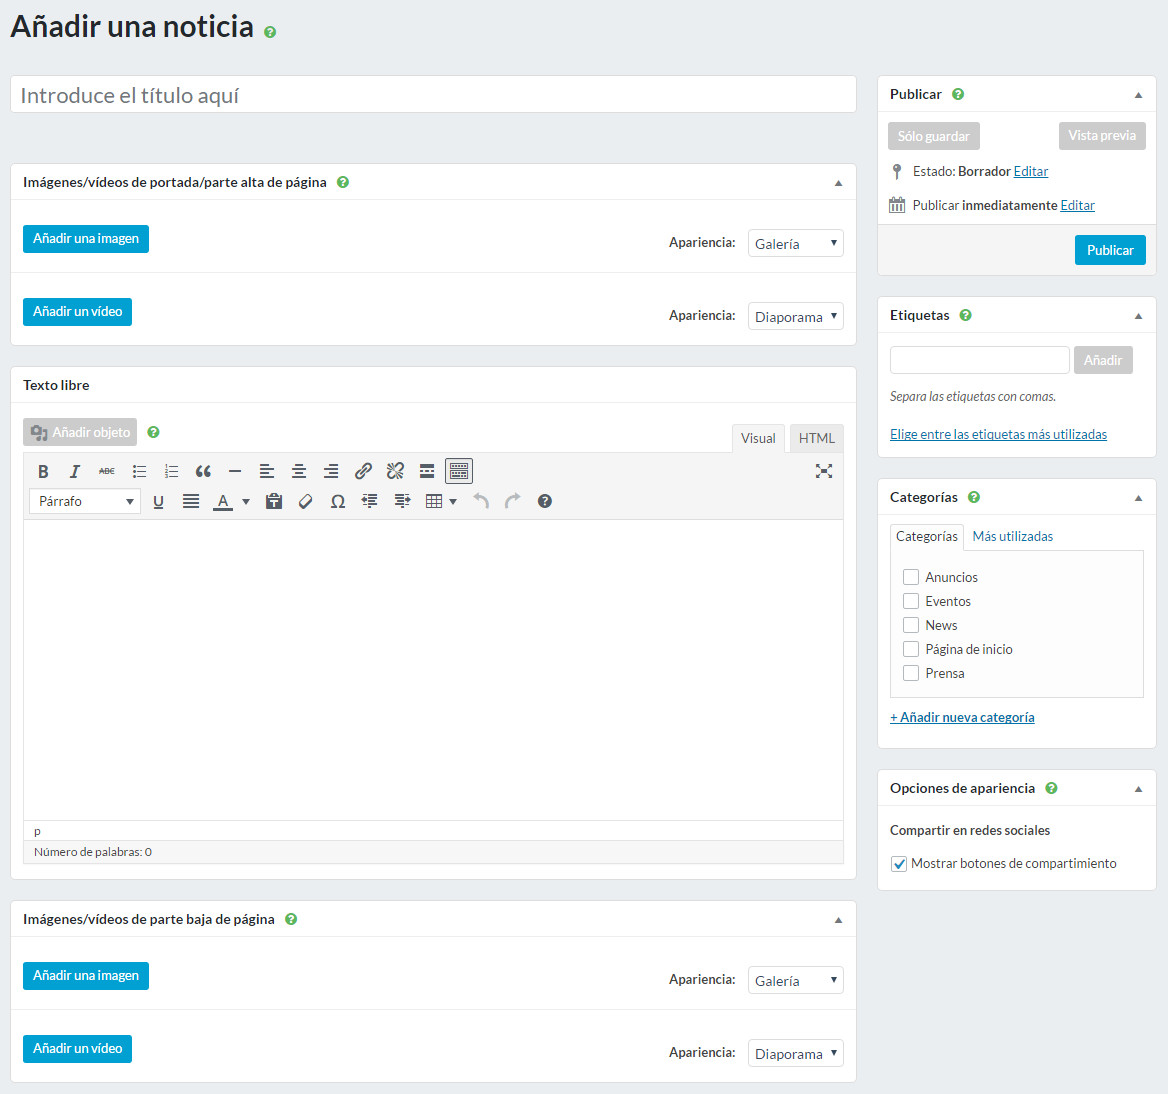The height and width of the screenshot is (1094, 1168).
Task: Click the insert link icon
Action: [363, 471]
